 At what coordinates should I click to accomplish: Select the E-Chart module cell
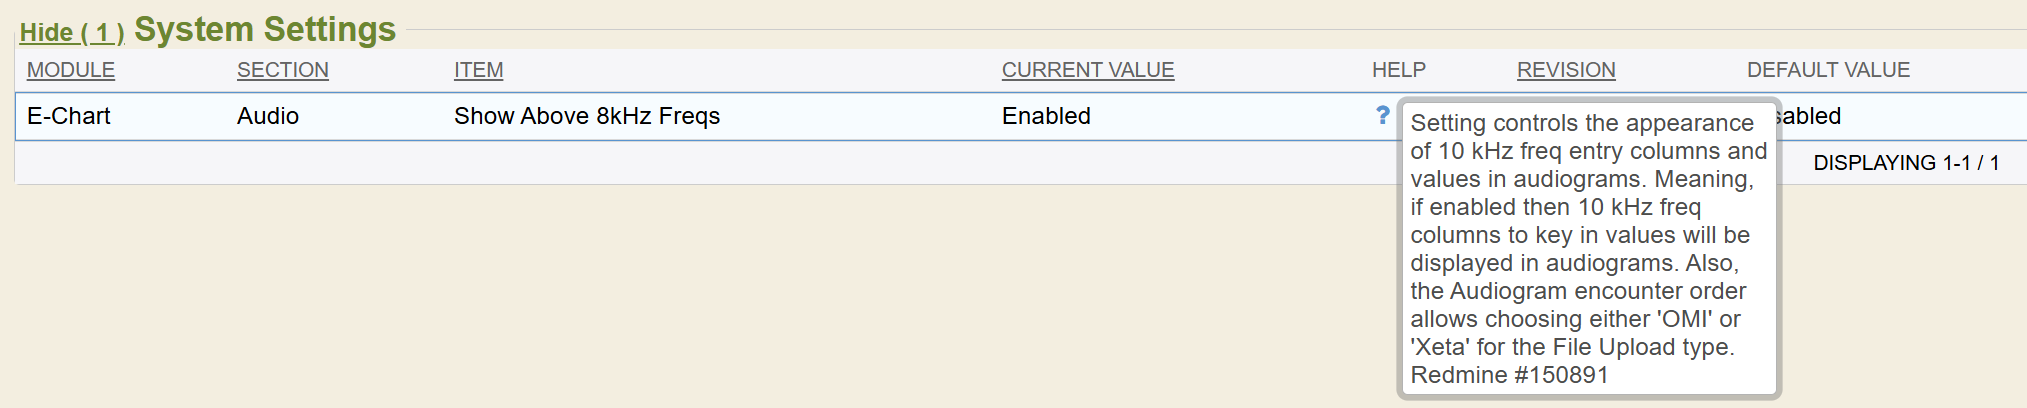coord(69,116)
